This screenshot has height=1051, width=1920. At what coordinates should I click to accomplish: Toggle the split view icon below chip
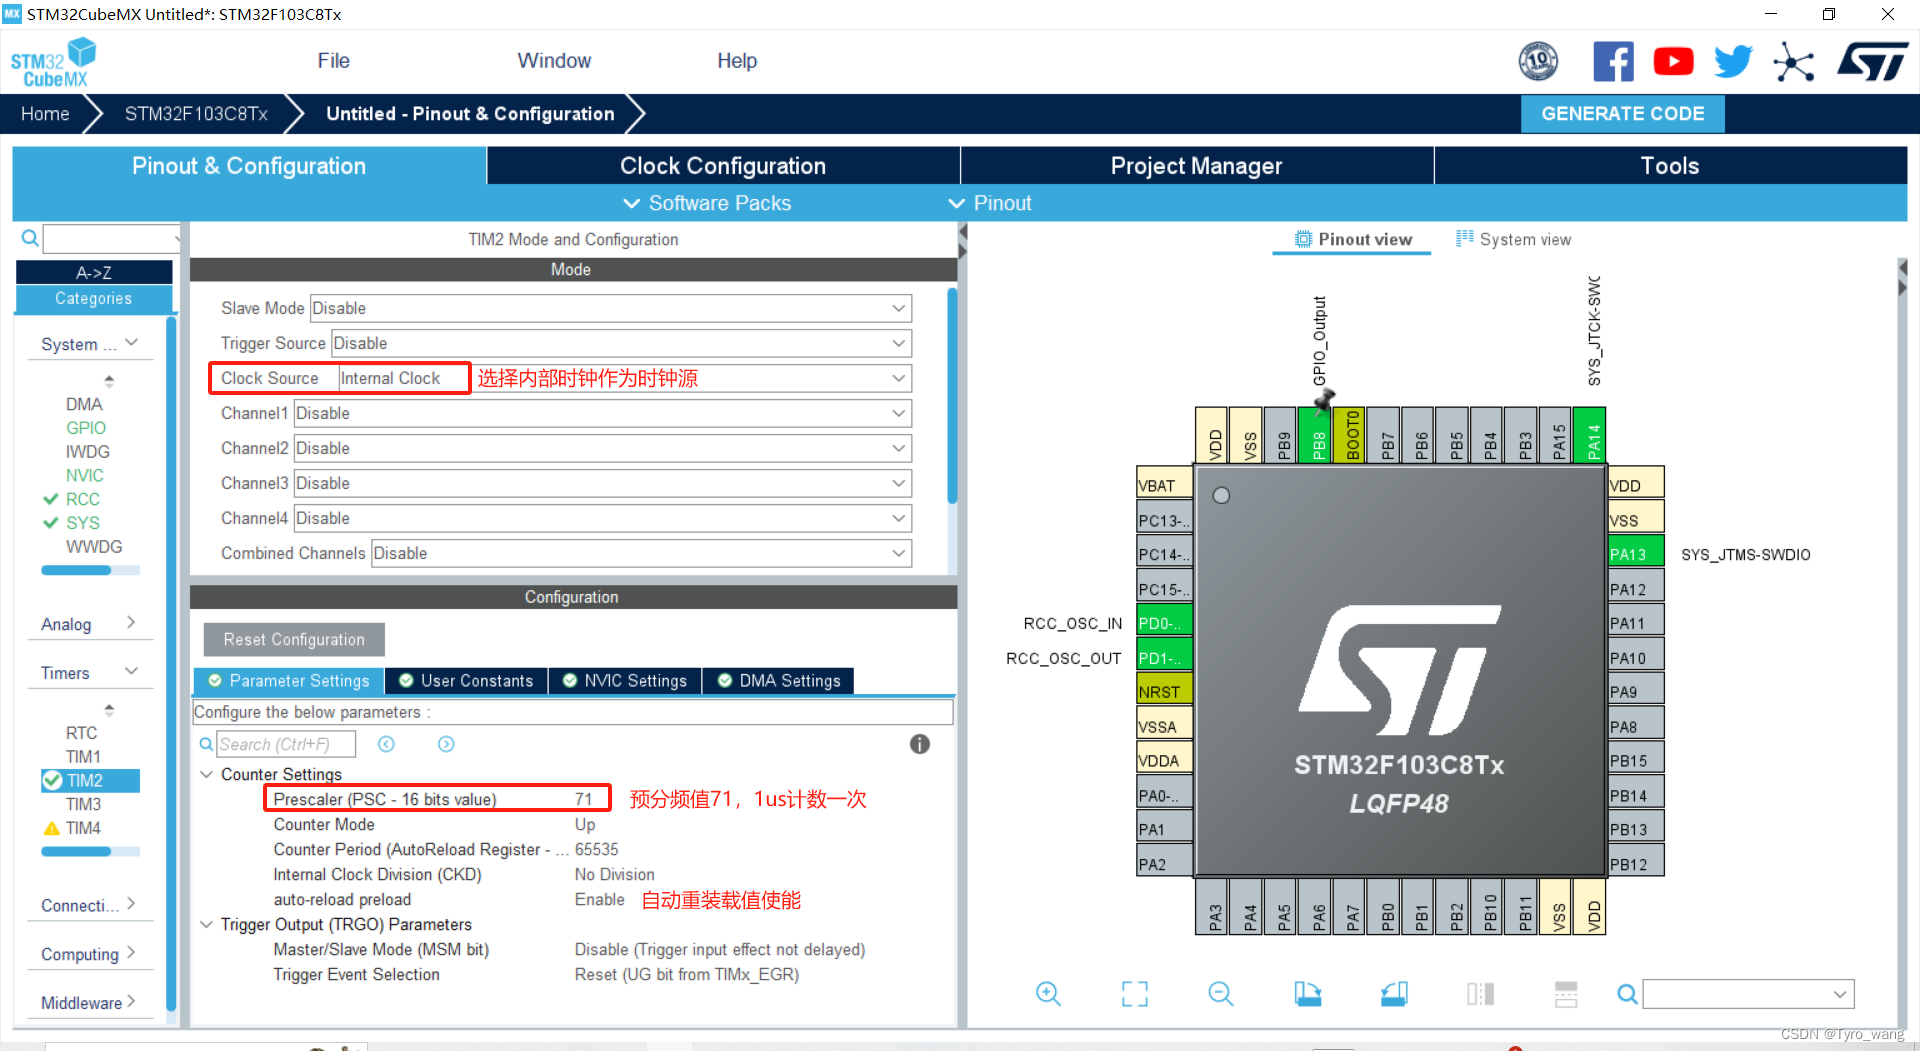tap(1480, 993)
